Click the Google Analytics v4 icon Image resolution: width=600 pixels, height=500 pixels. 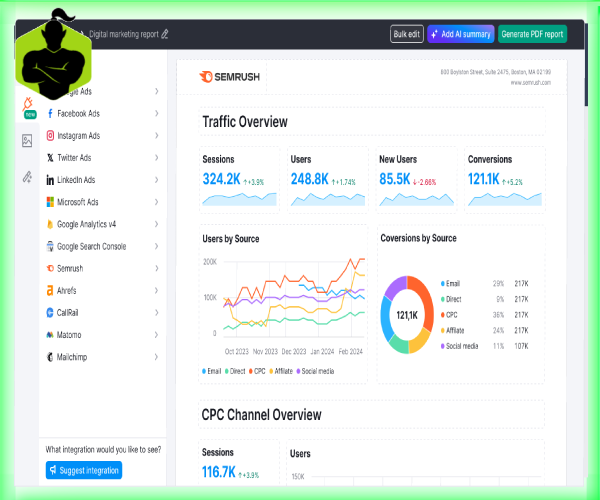[x=50, y=224]
